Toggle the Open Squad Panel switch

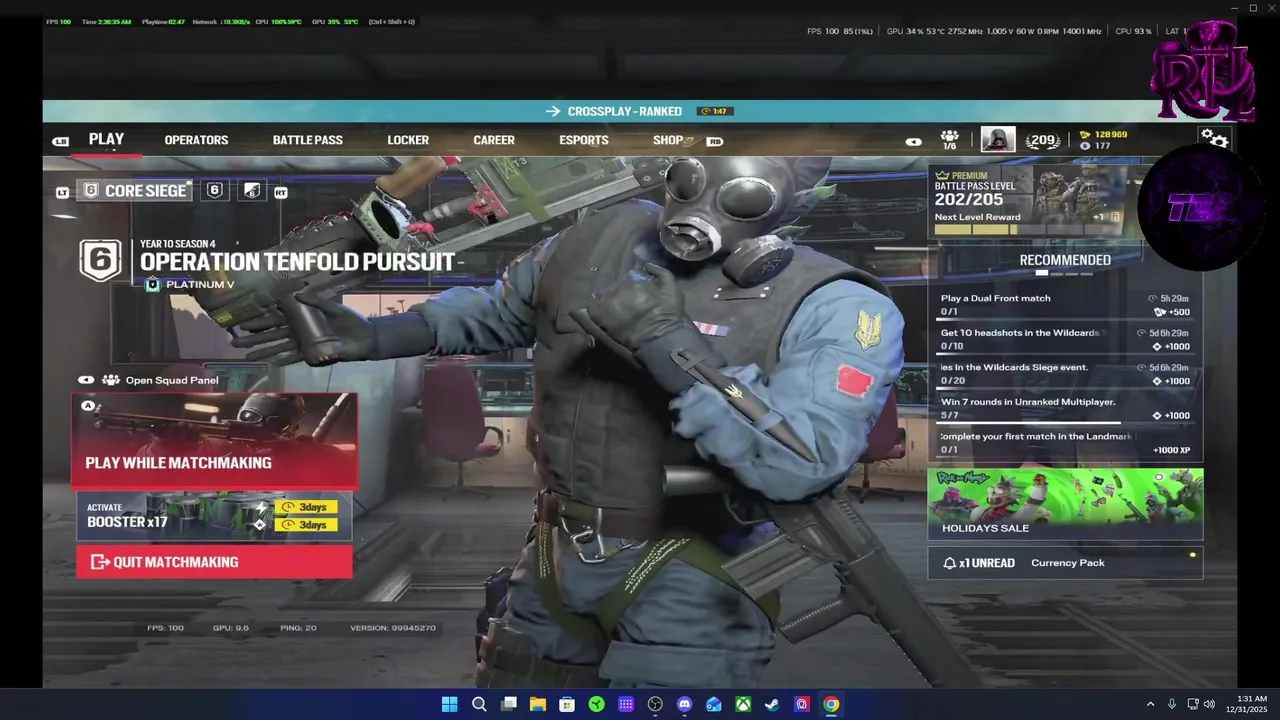[x=86, y=380]
